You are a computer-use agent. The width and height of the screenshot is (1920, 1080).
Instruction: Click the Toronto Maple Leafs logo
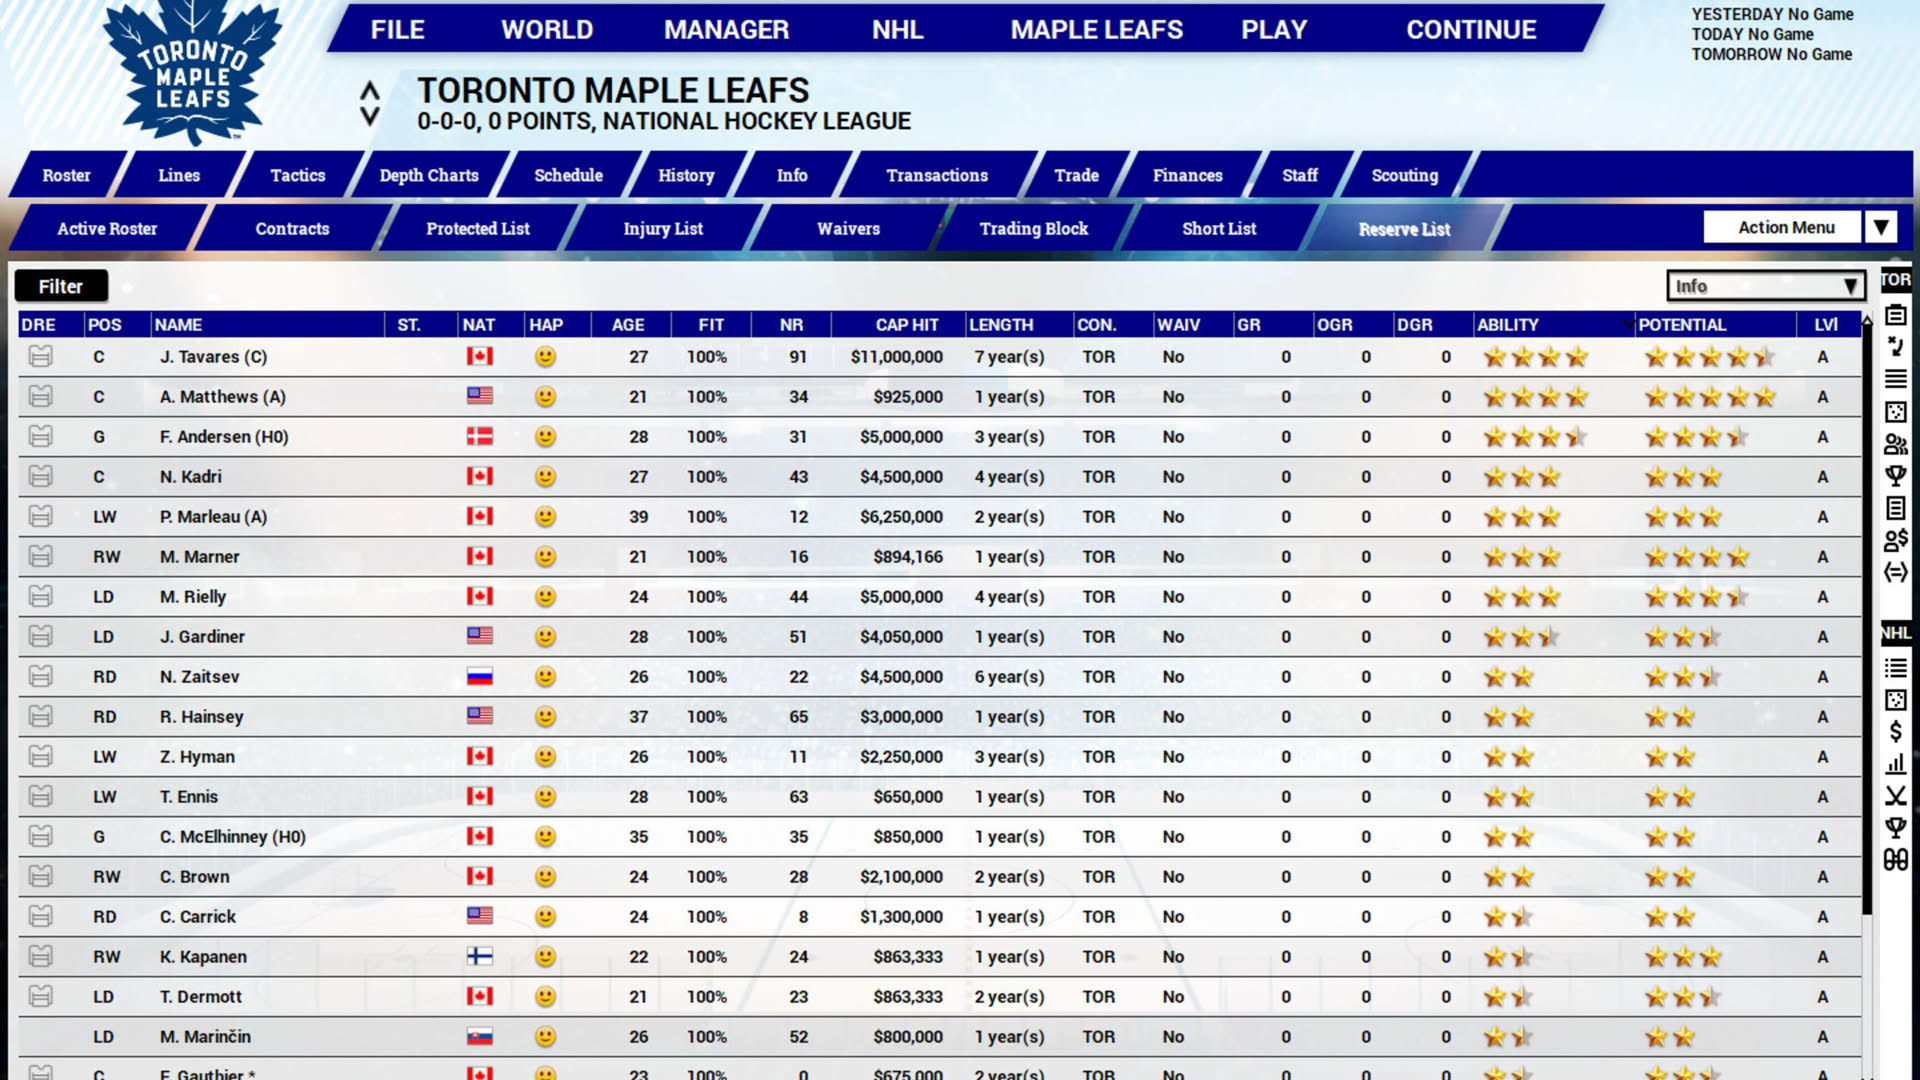tap(192, 72)
